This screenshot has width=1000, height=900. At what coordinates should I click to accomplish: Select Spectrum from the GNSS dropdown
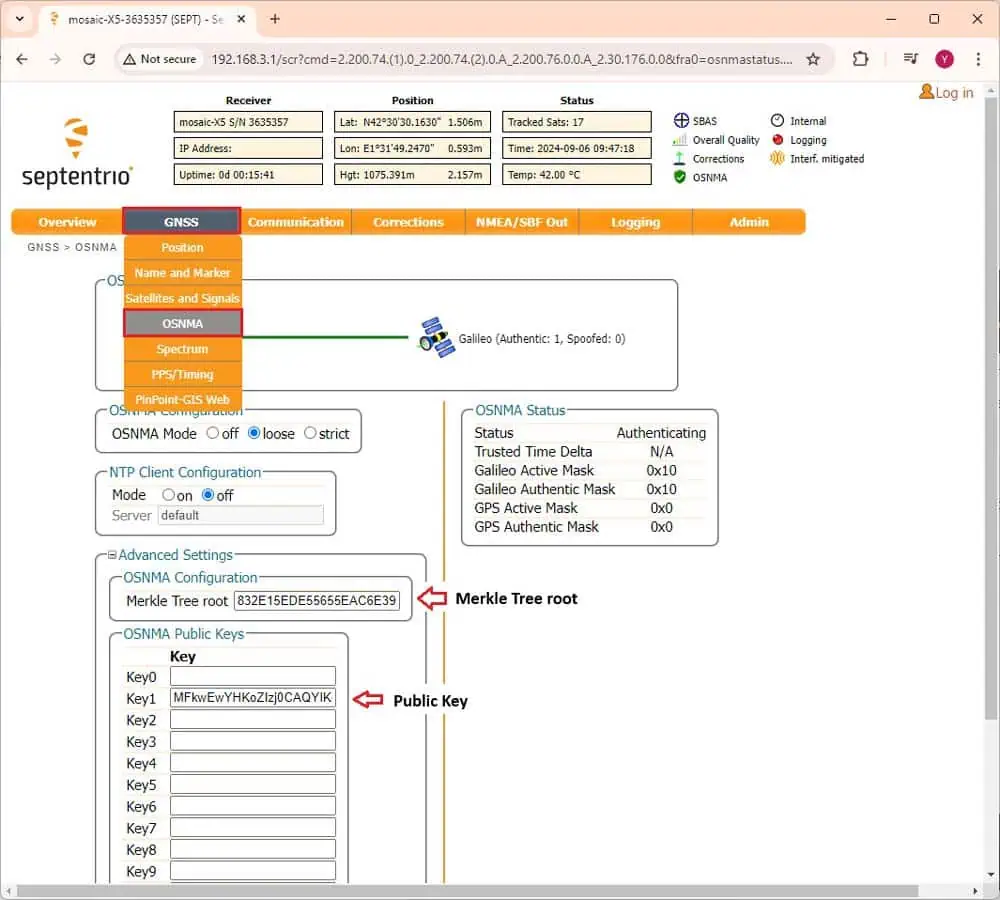[x=182, y=349]
